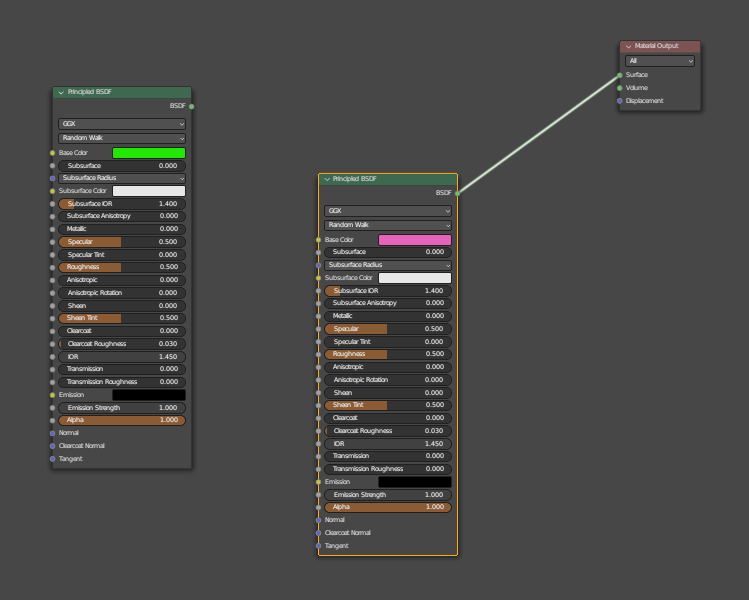Image resolution: width=749 pixels, height=600 pixels.
Task: Click Specular slider in pink node
Action: tap(388, 329)
